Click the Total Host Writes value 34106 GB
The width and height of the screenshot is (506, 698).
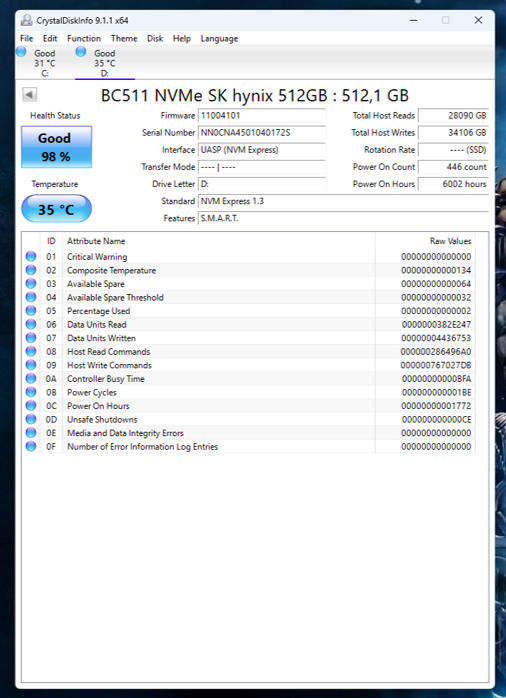click(x=453, y=133)
